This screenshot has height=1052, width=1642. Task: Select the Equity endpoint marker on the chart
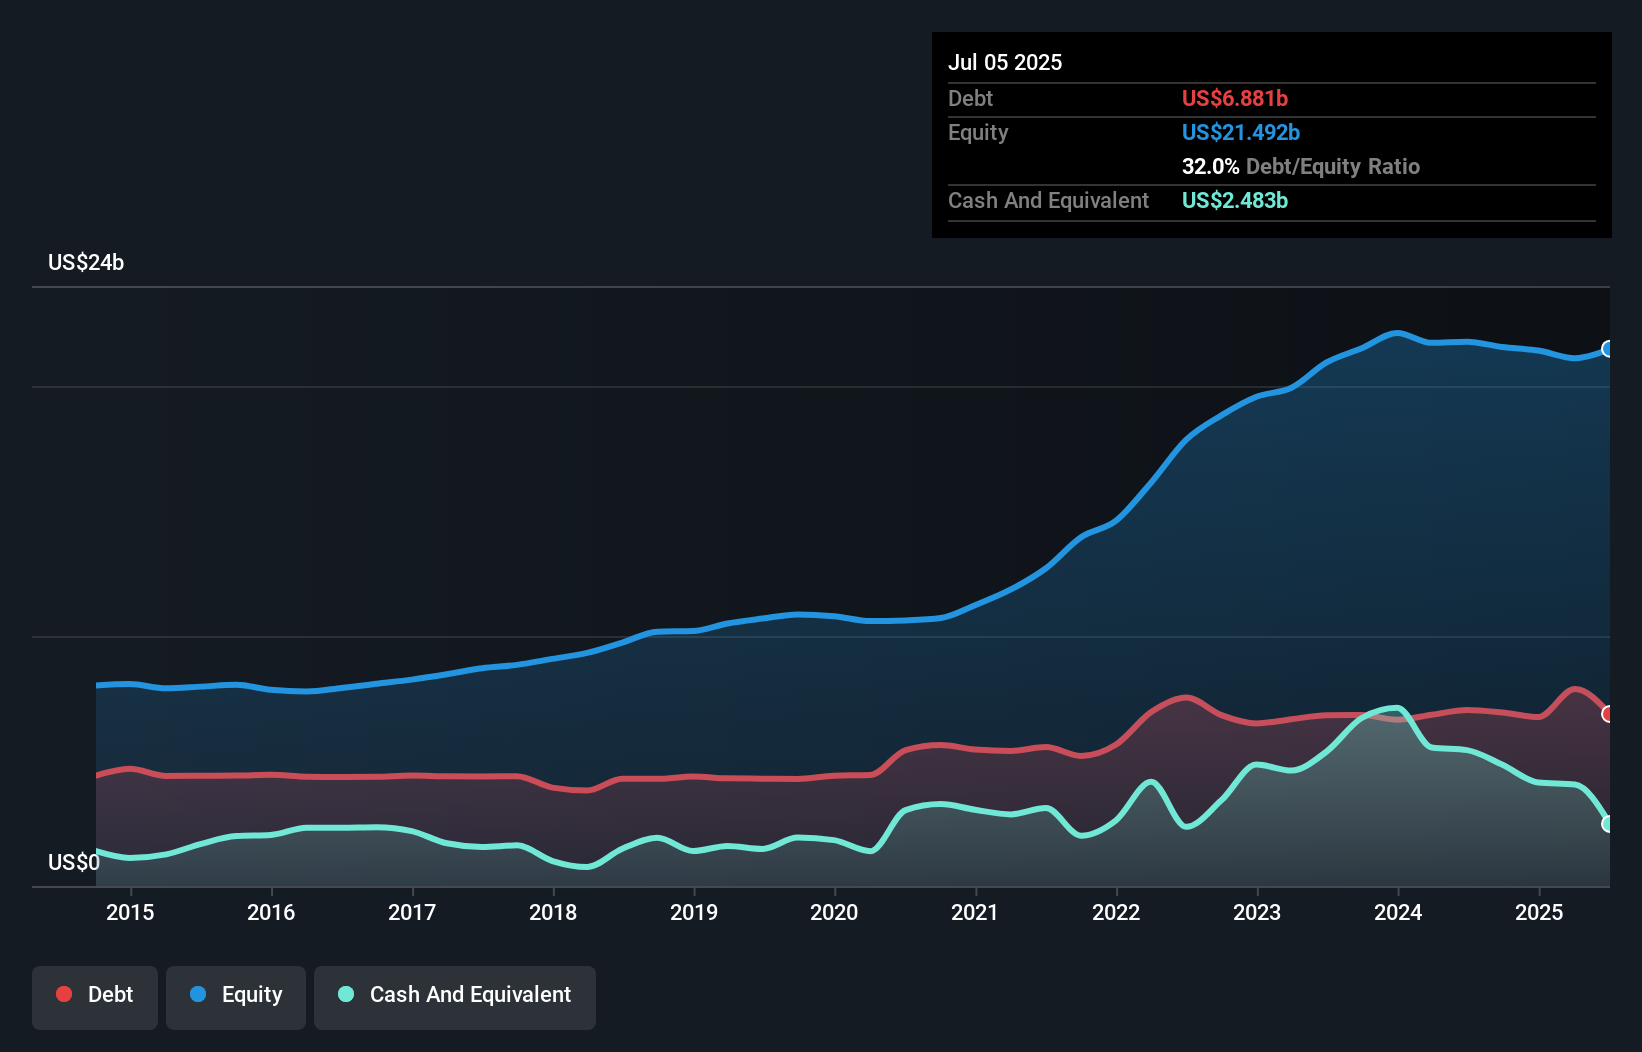[x=1608, y=349]
